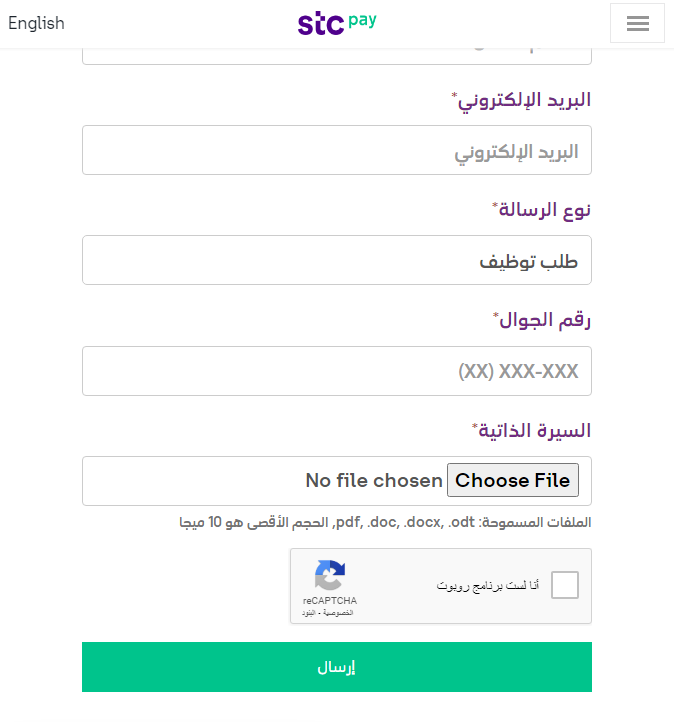Click the Choose File button
674x722 pixels.
coord(513,480)
